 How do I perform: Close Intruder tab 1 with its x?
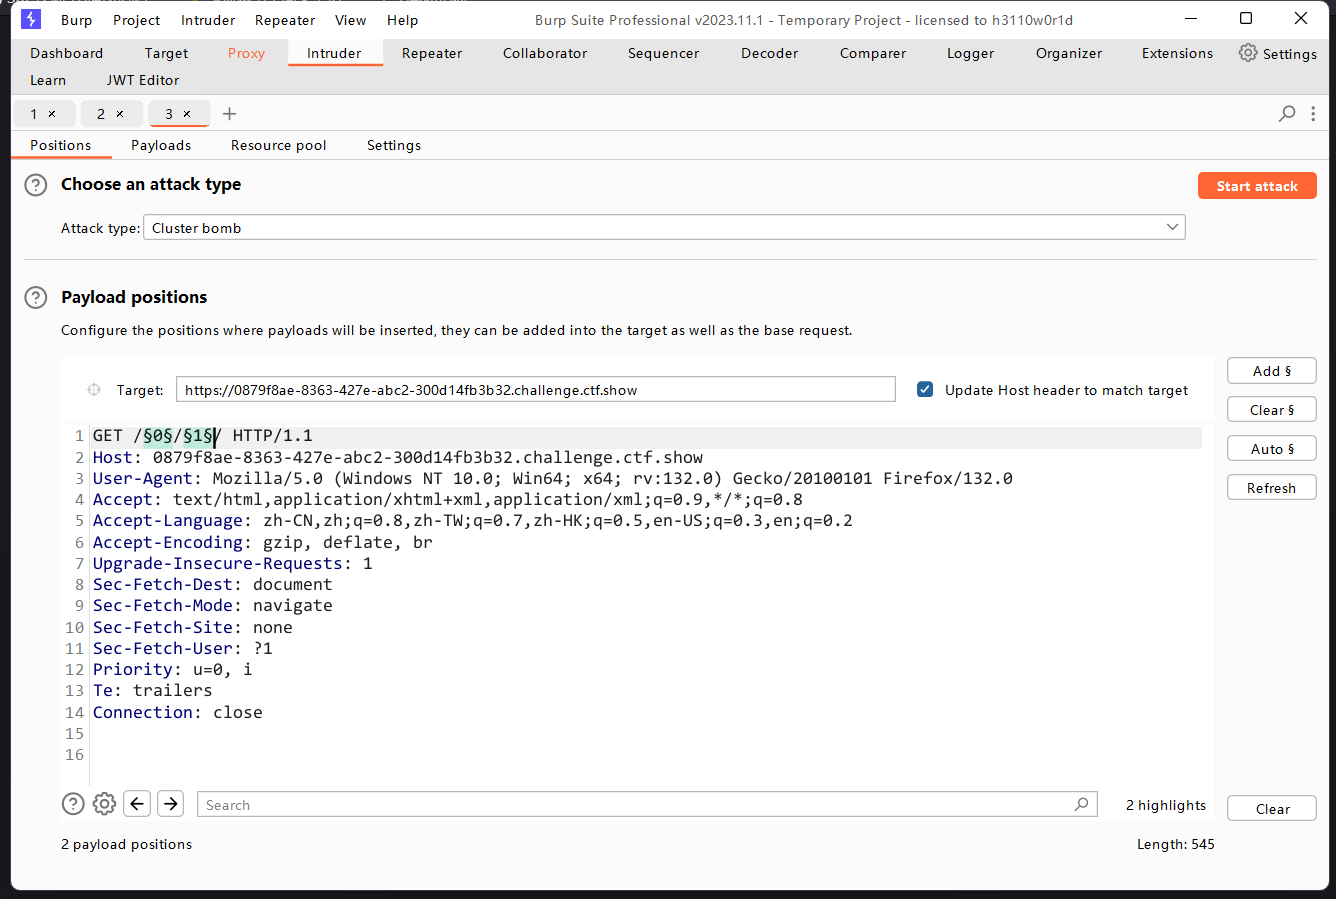pyautogui.click(x=52, y=114)
